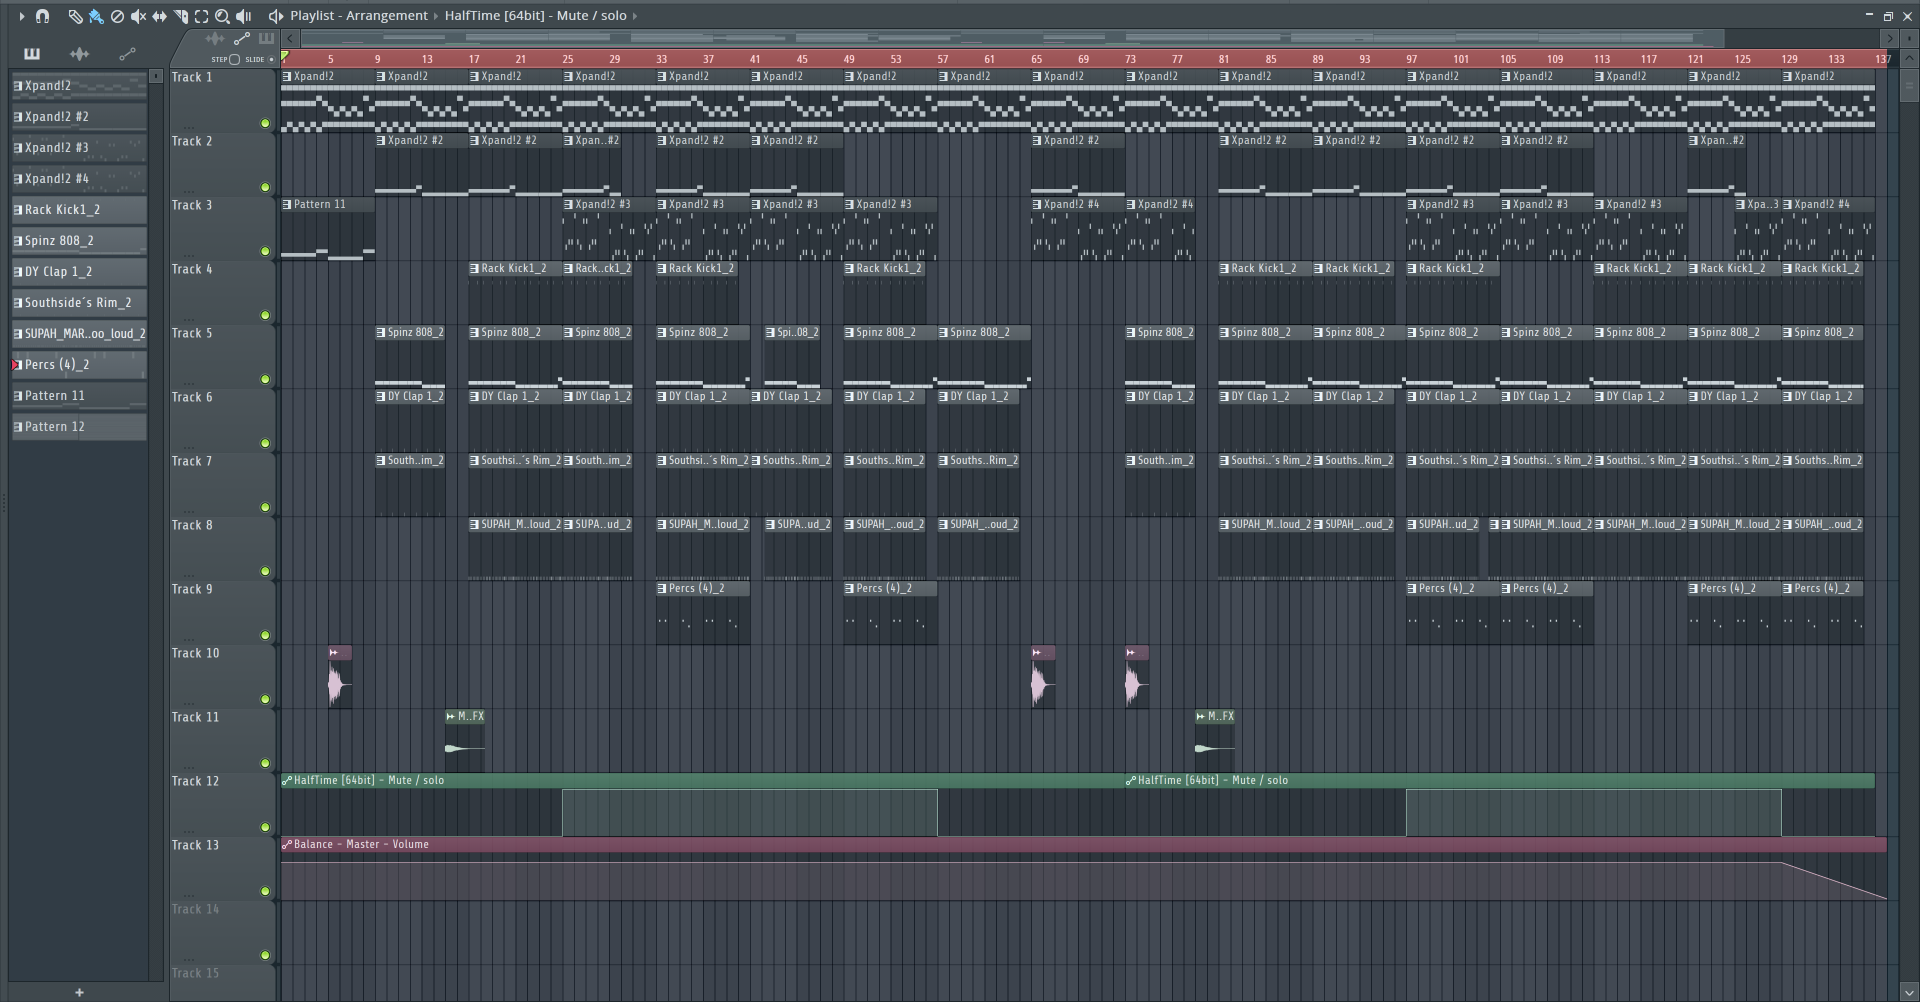Open clip menu of first Xpand!2 clip

coord(287,77)
